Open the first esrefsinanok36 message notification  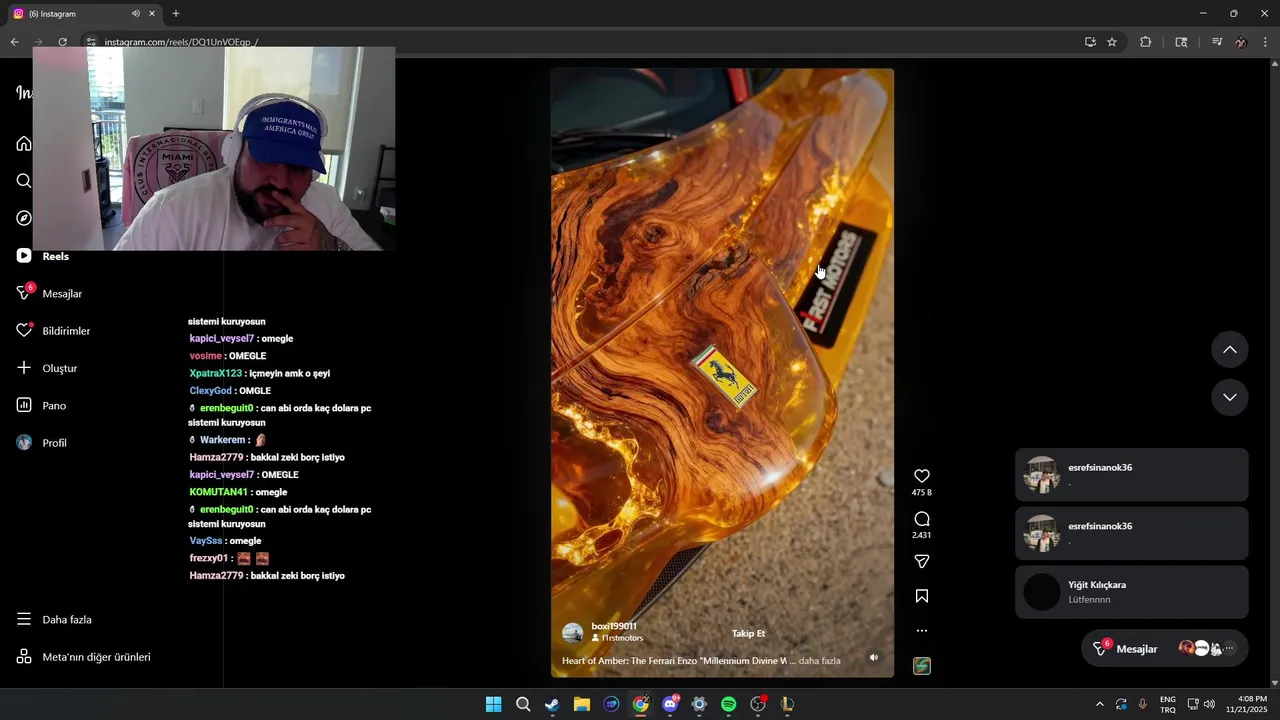[x=1131, y=475]
